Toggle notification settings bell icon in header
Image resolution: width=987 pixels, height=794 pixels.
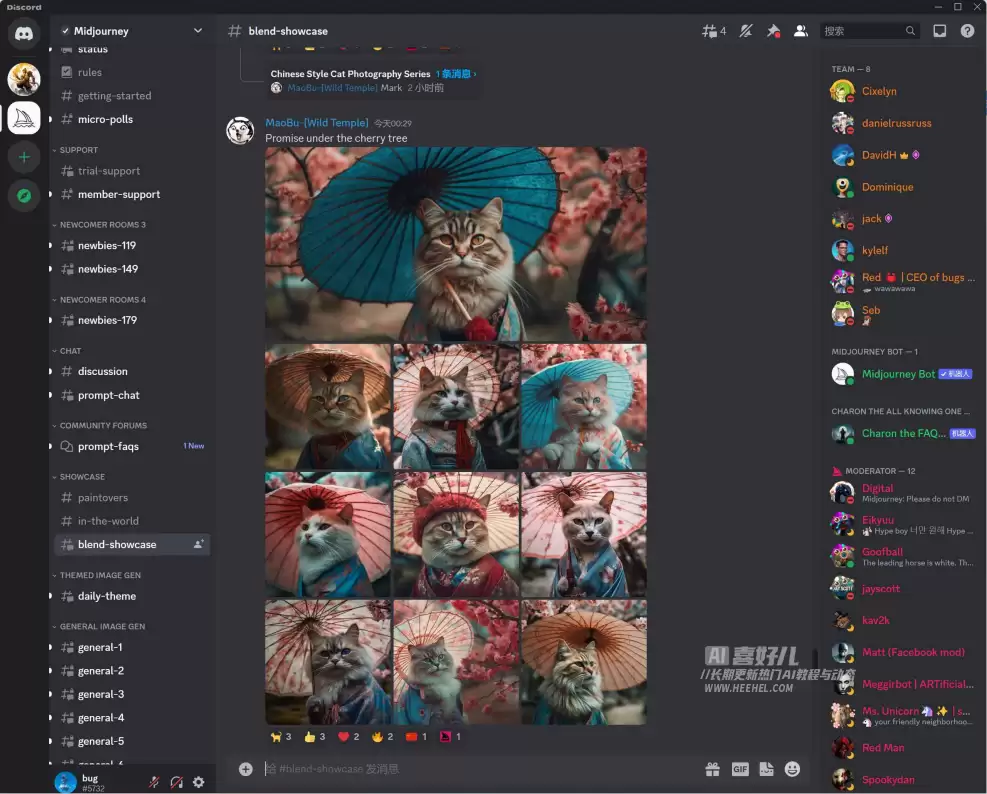[746, 31]
